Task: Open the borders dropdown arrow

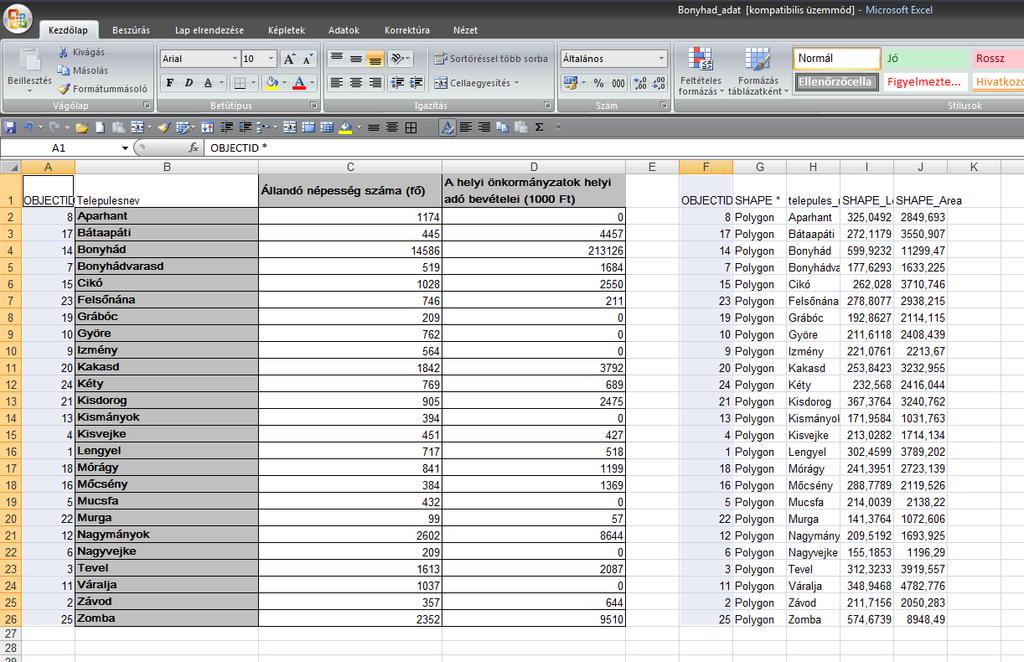Action: click(x=253, y=83)
